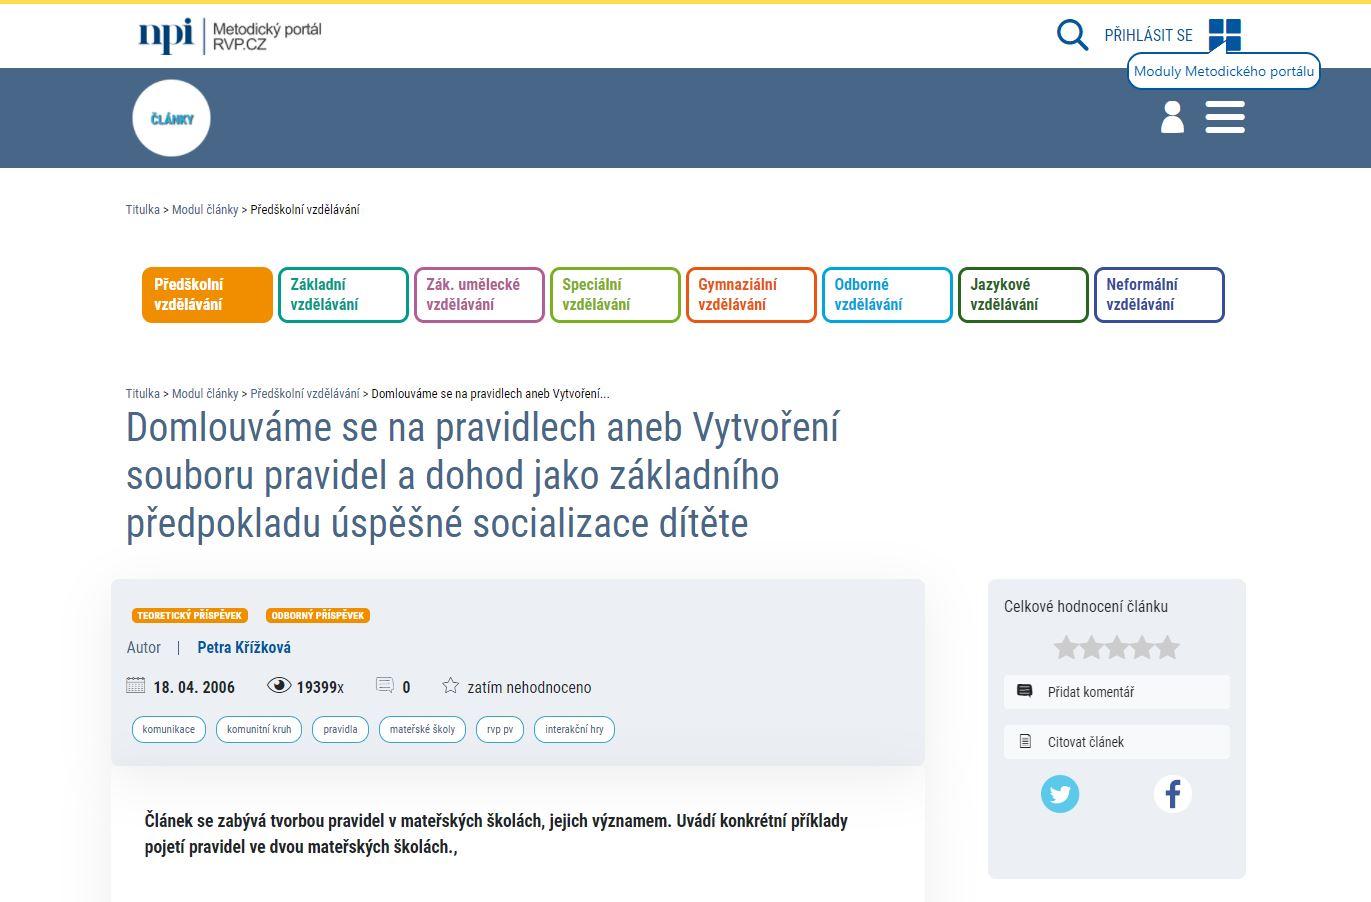1371x902 pixels.
Task: Click the Citovat článek button
Action: pos(1085,742)
